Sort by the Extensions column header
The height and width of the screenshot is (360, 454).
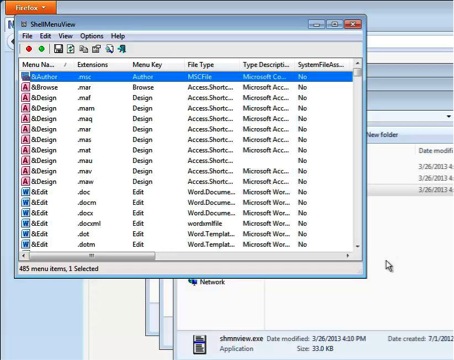coord(102,65)
